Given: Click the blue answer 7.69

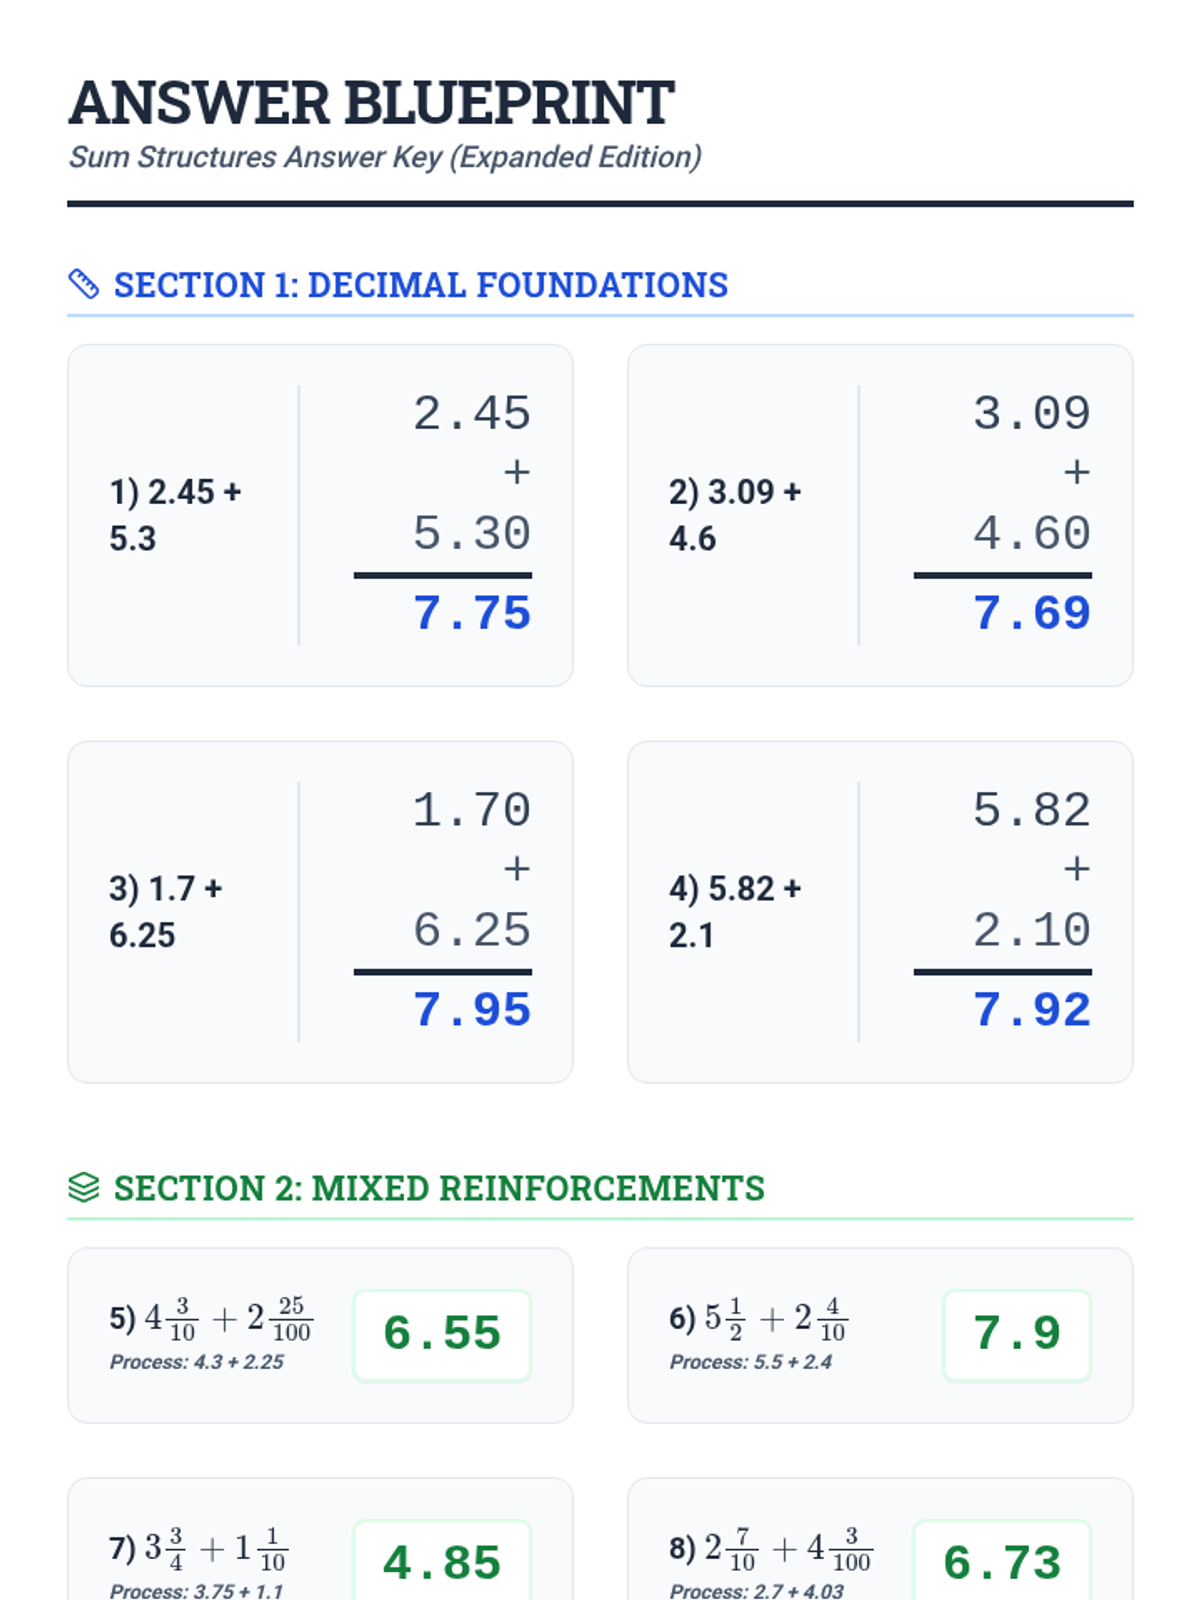Looking at the screenshot, I should [x=1031, y=613].
